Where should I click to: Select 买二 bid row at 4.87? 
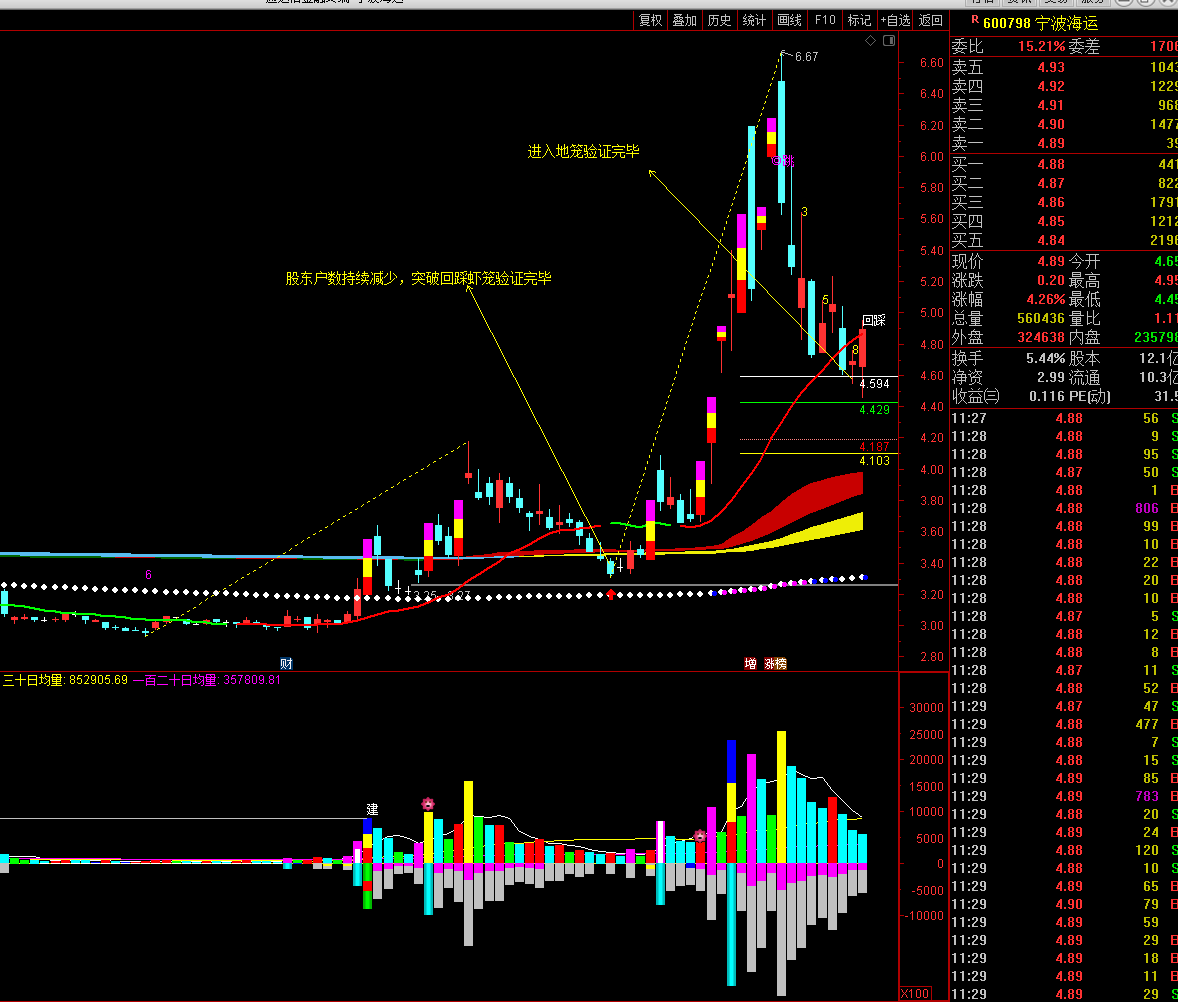coord(1064,183)
